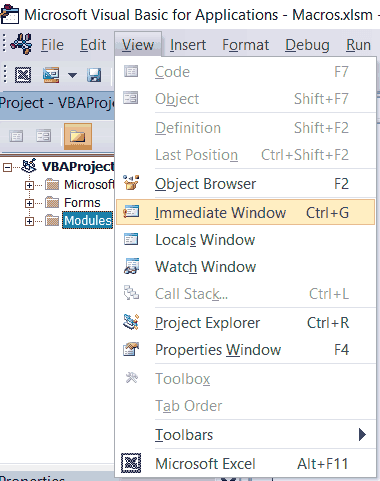The width and height of the screenshot is (380, 481).
Task: Click the VBA application icon left of File
Action: coord(21,44)
